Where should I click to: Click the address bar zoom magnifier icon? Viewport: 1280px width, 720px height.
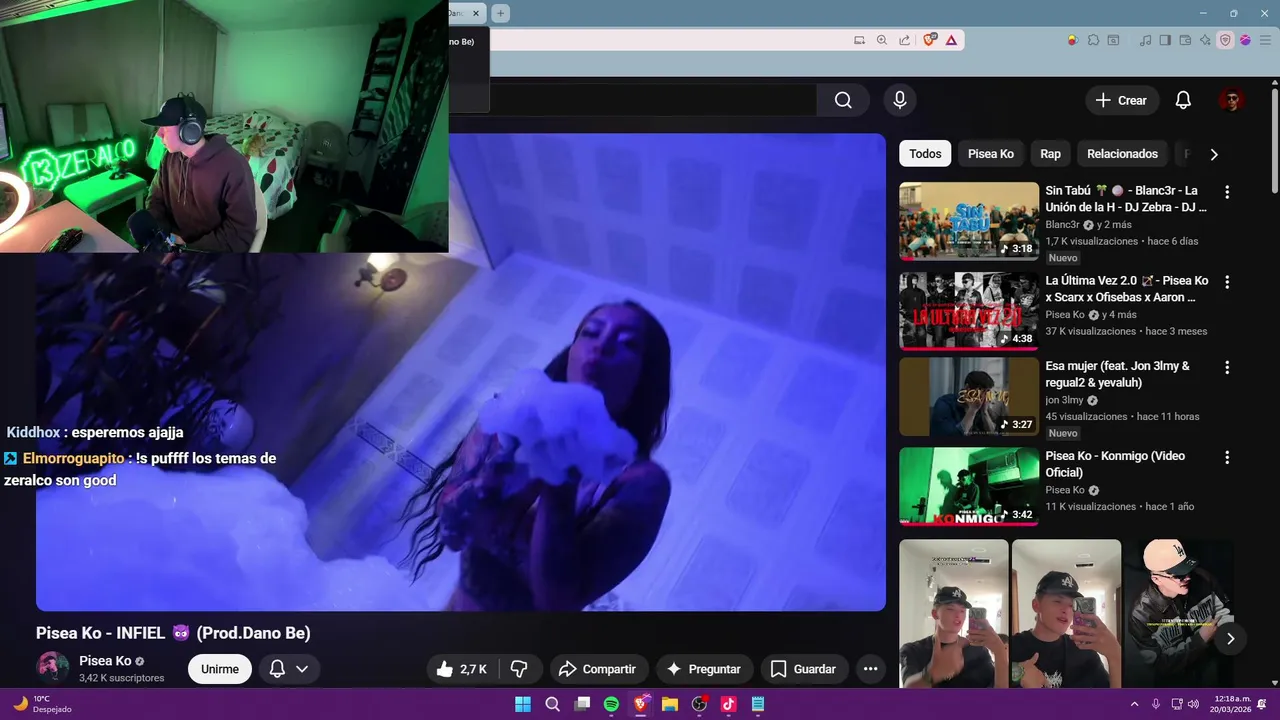pyautogui.click(x=882, y=40)
